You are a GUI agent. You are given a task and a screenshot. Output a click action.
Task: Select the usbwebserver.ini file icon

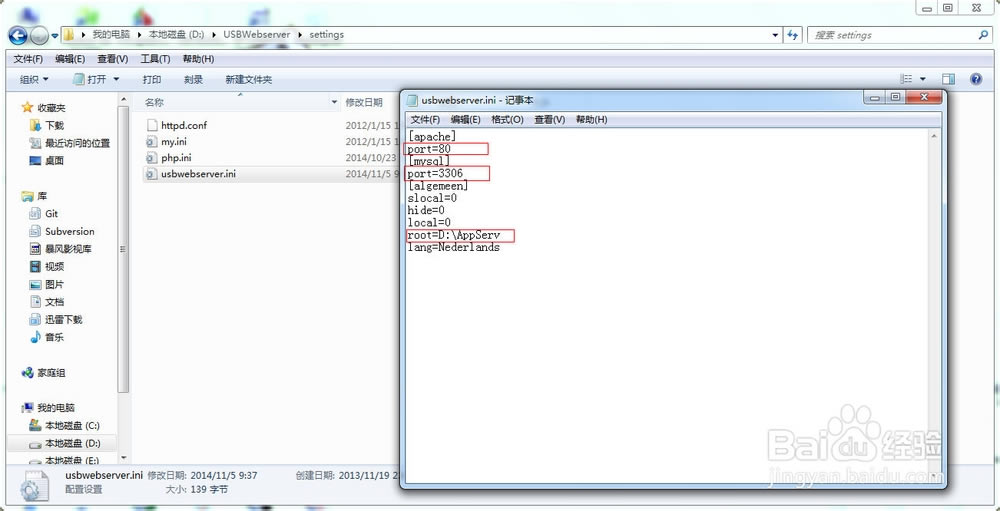click(151, 174)
